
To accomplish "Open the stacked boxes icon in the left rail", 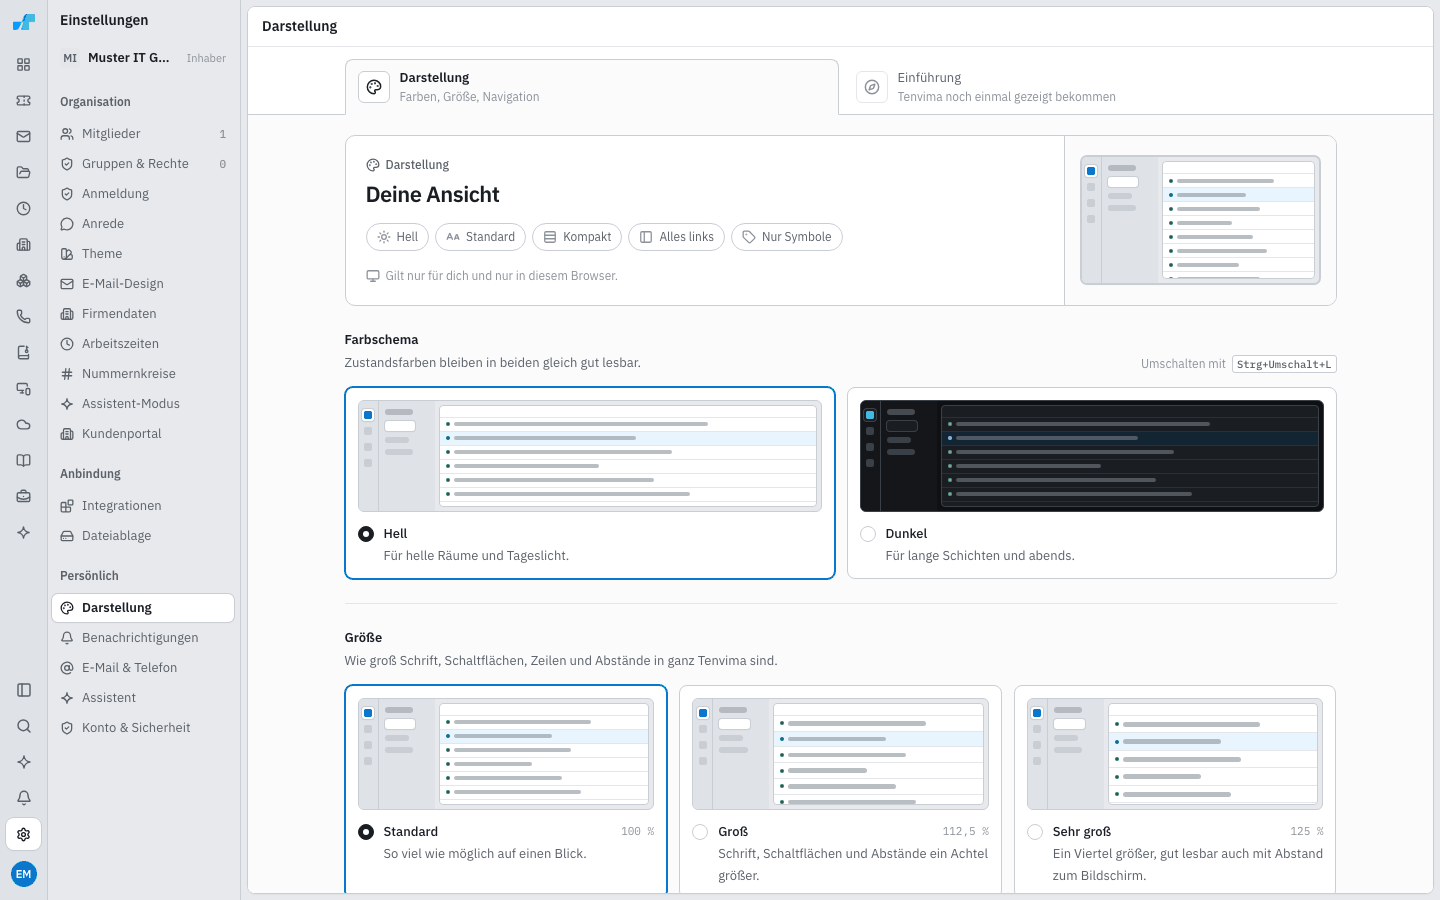I will pyautogui.click(x=24, y=281).
